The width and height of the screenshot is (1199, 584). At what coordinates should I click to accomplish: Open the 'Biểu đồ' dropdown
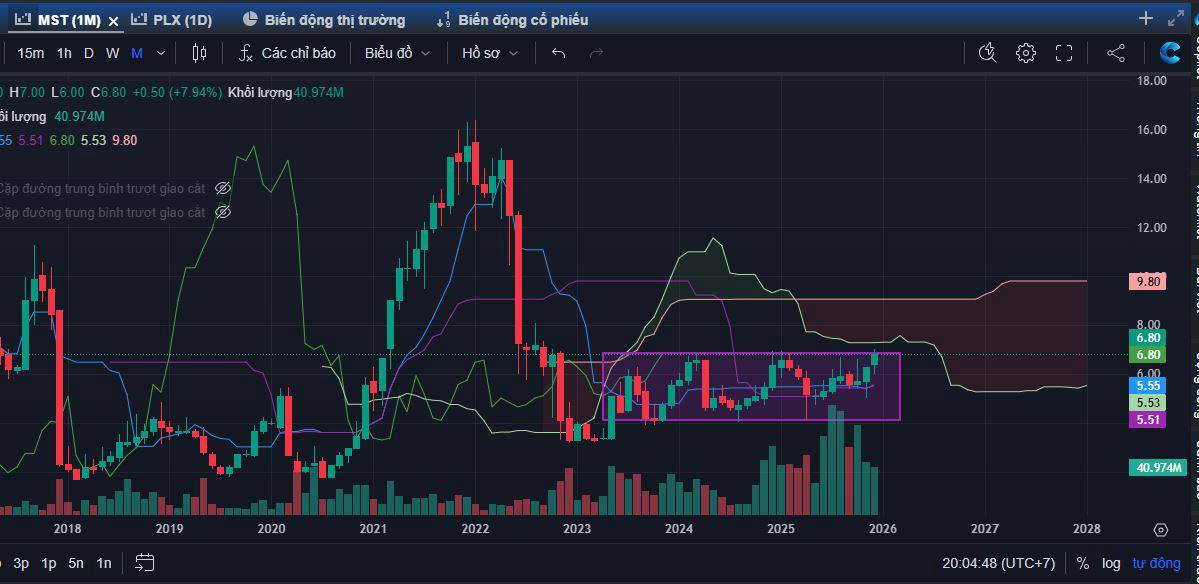[x=397, y=53]
